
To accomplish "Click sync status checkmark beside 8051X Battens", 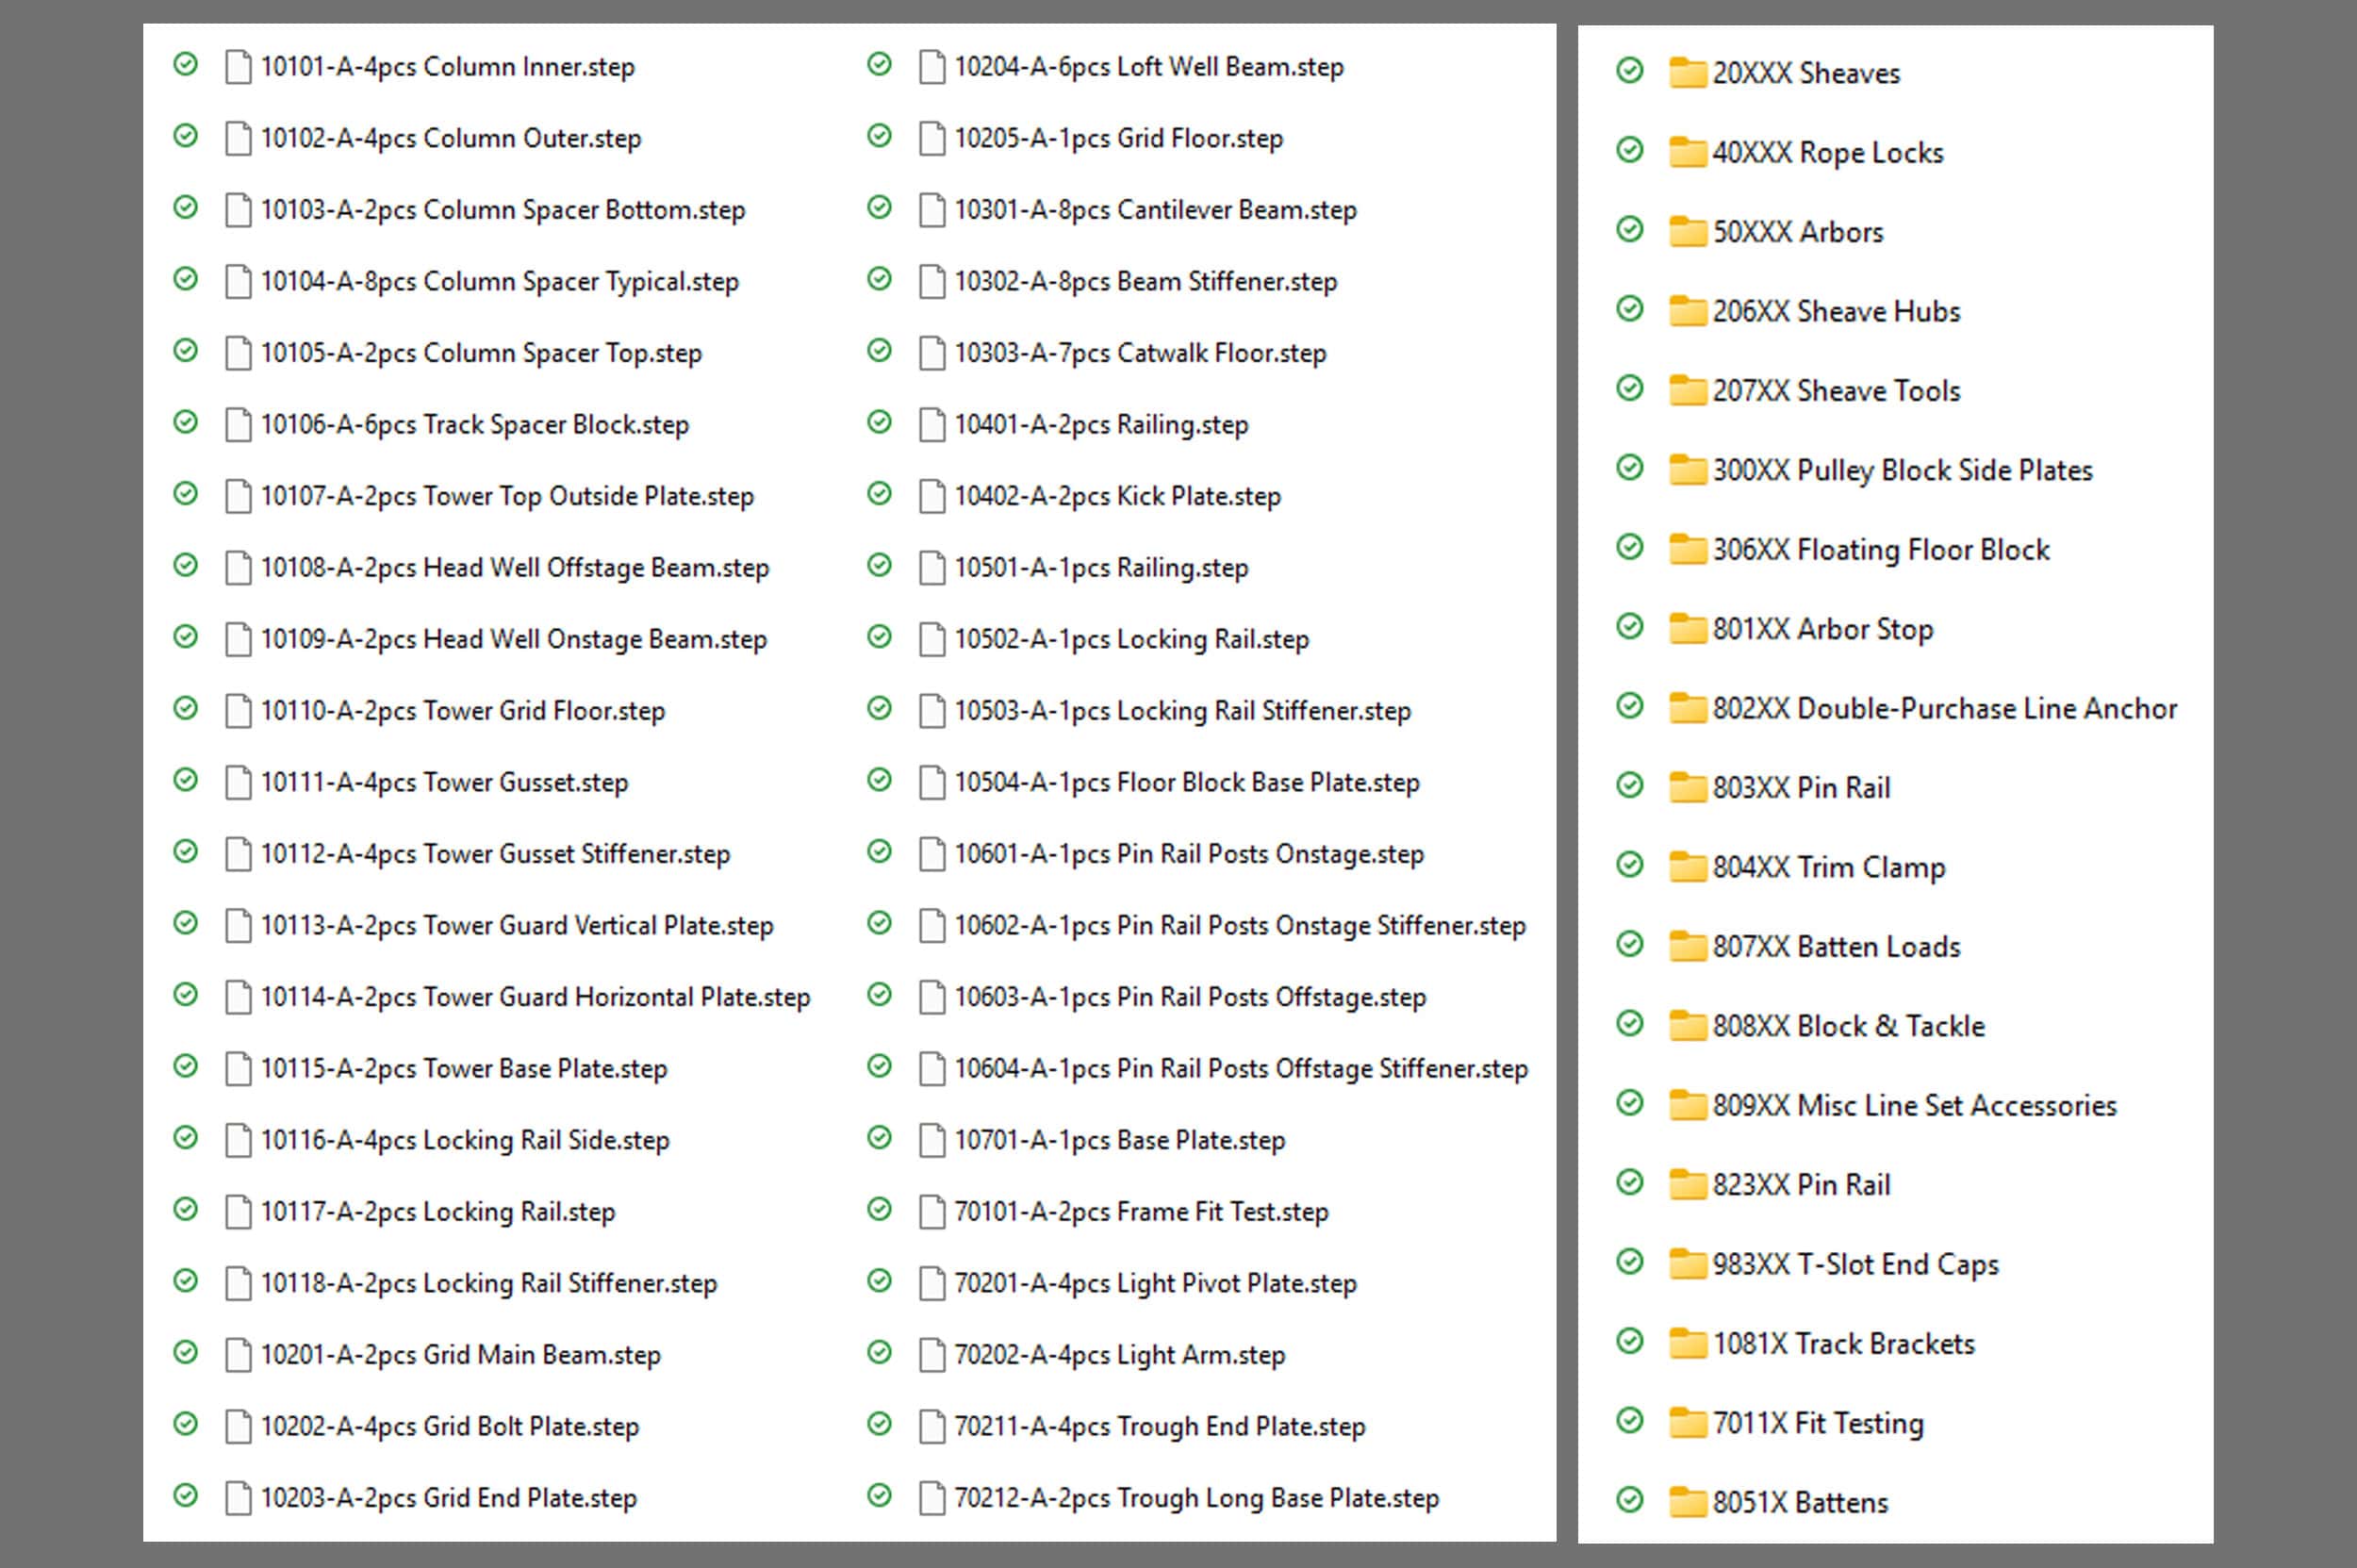I will coord(1630,1500).
